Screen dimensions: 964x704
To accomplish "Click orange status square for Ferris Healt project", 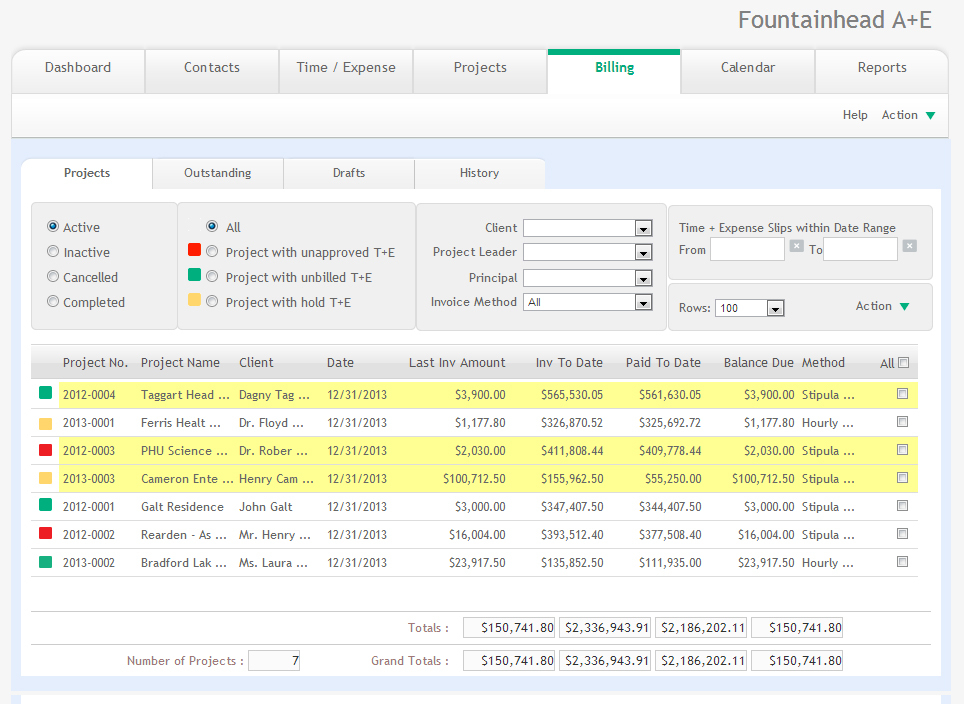I will pos(45,423).
